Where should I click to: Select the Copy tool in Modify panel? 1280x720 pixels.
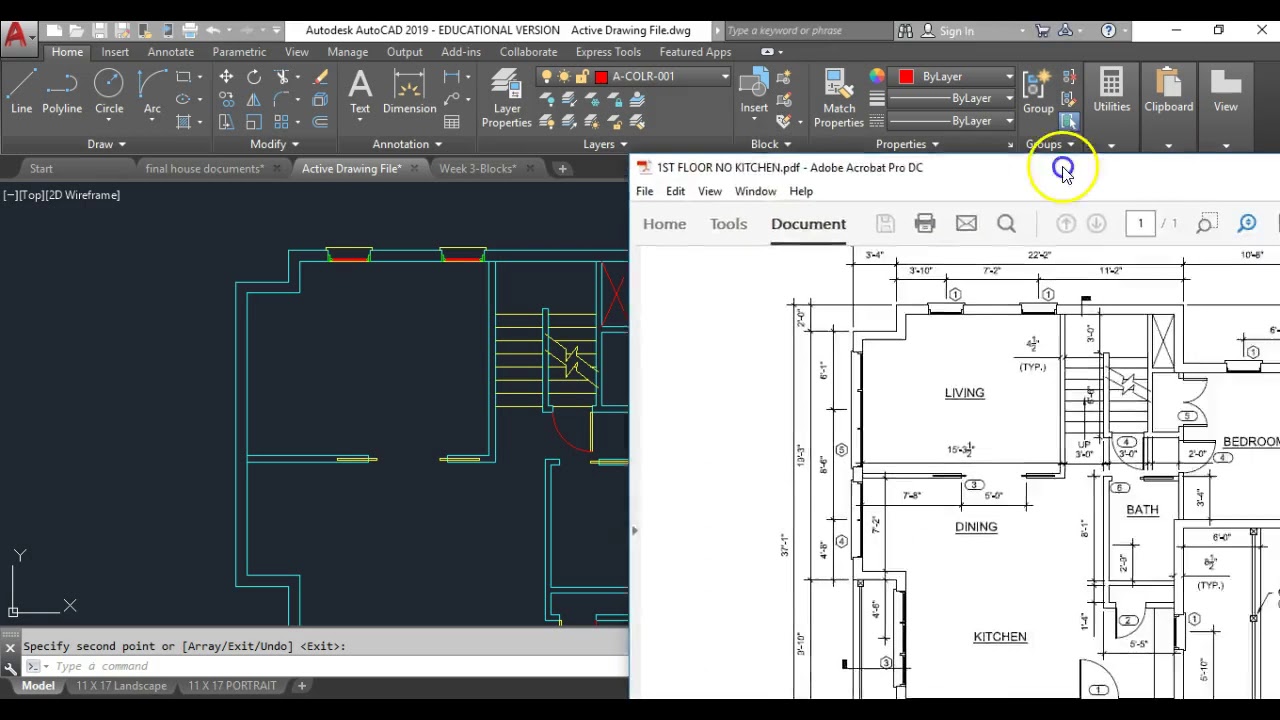tap(226, 99)
